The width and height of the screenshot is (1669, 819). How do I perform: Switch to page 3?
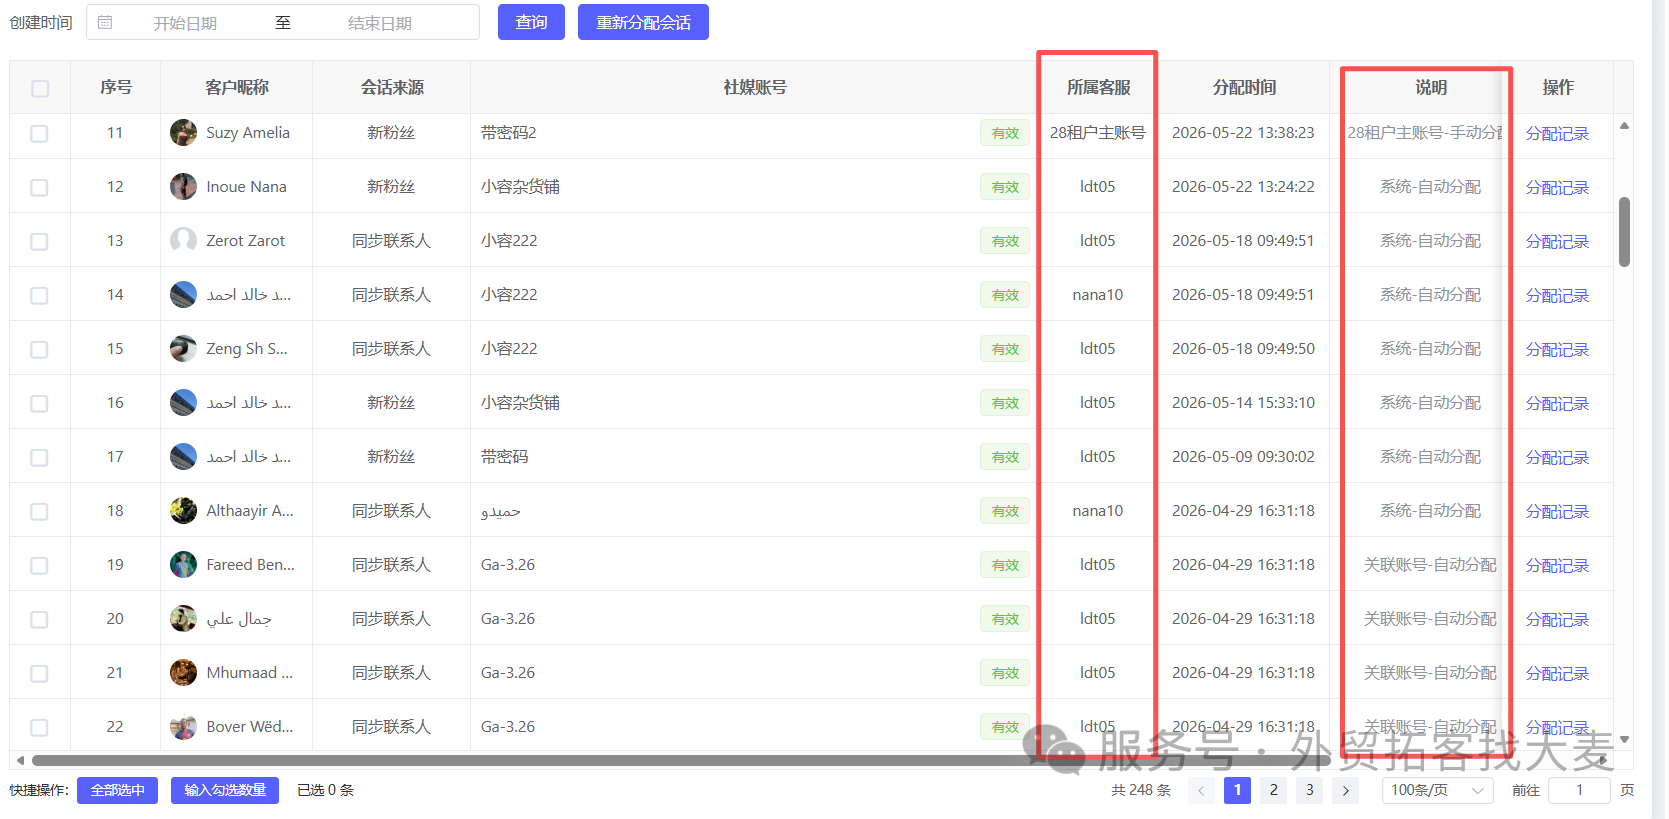pos(1309,790)
